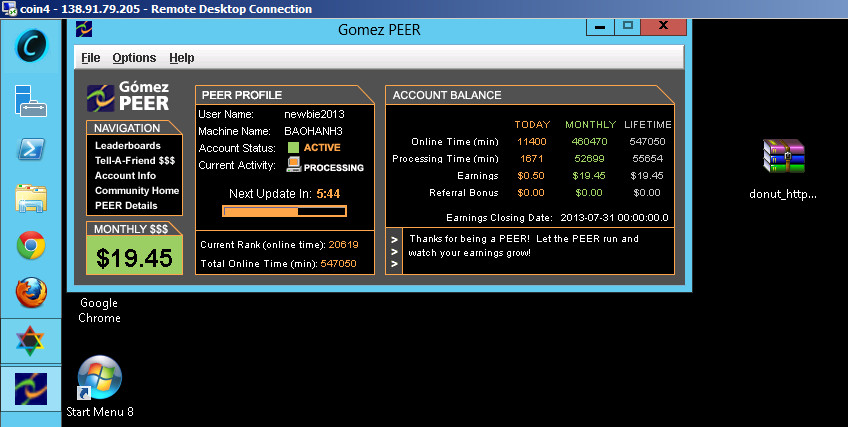Close the Gomez PEER window

pos(664,27)
